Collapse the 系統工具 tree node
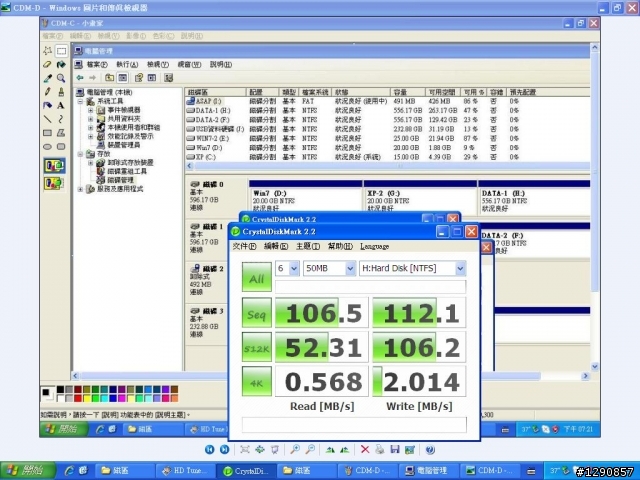Screen dimensions: 640x480 (80, 101)
